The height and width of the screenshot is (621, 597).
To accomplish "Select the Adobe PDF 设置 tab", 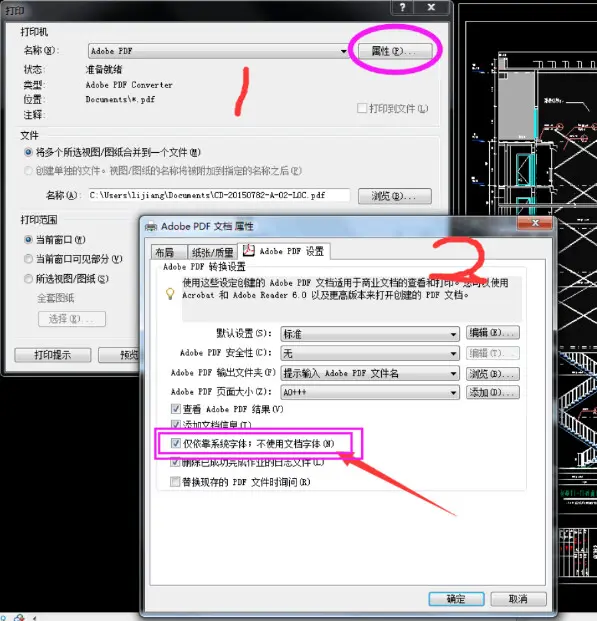I will pos(284,251).
